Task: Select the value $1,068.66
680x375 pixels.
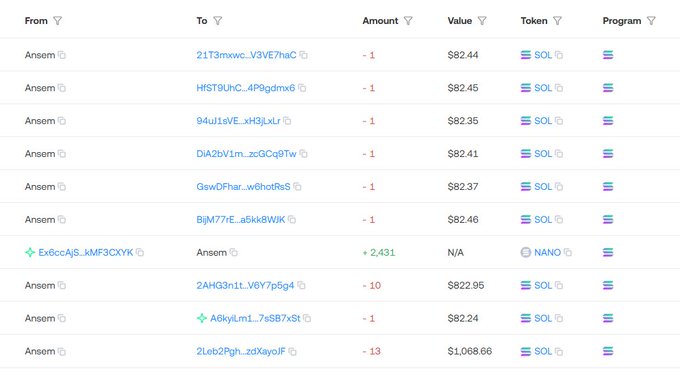Action: (470, 351)
